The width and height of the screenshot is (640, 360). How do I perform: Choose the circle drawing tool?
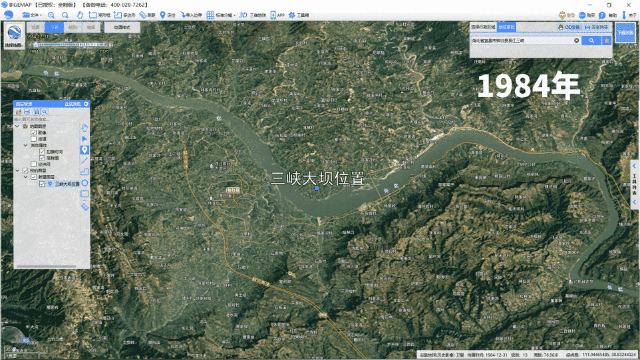point(84,182)
